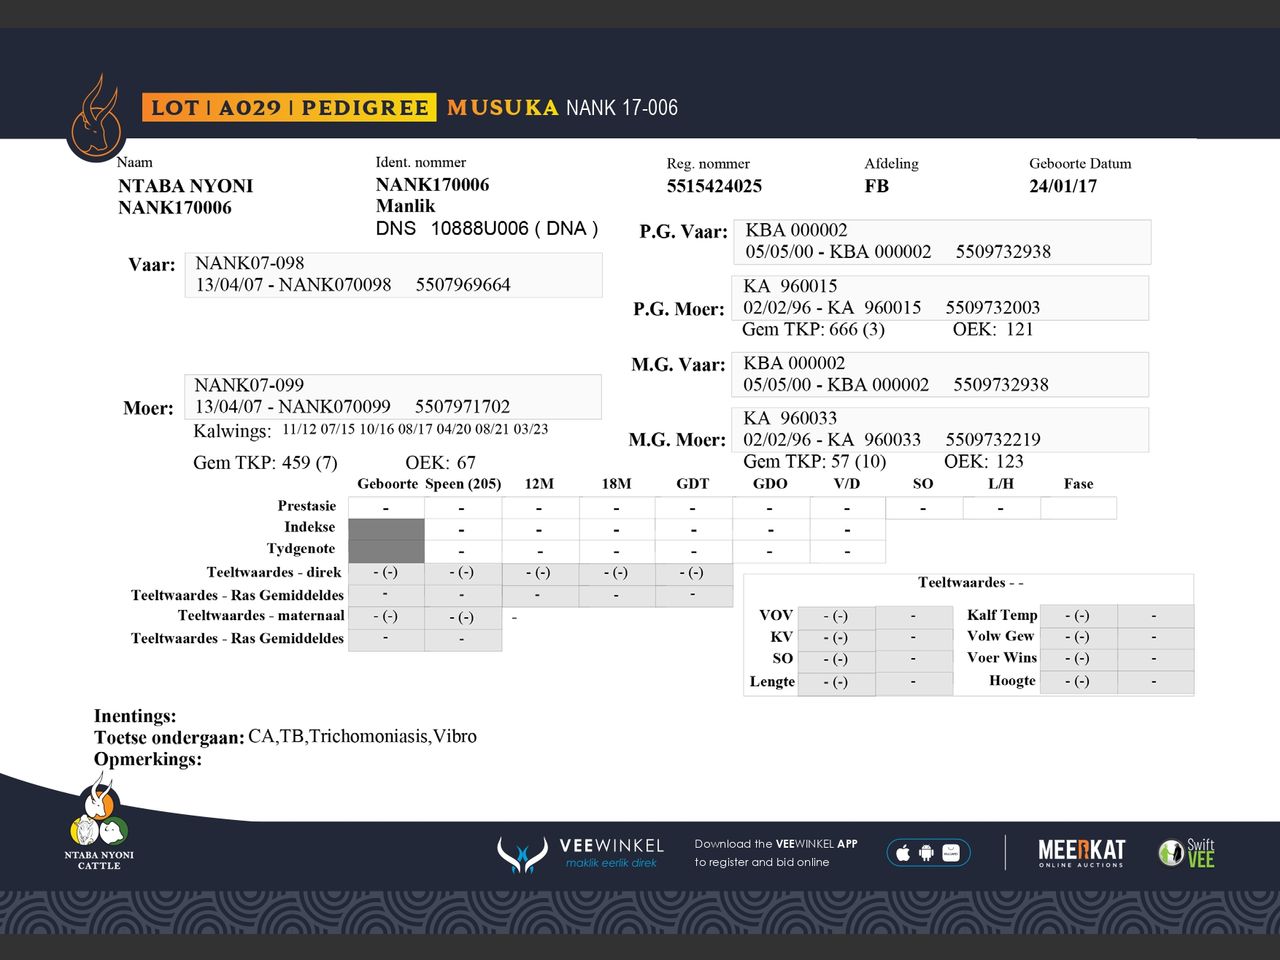The height and width of the screenshot is (960, 1280).
Task: Click the Huawei AppGallery icon
Action: pyautogui.click(x=951, y=853)
